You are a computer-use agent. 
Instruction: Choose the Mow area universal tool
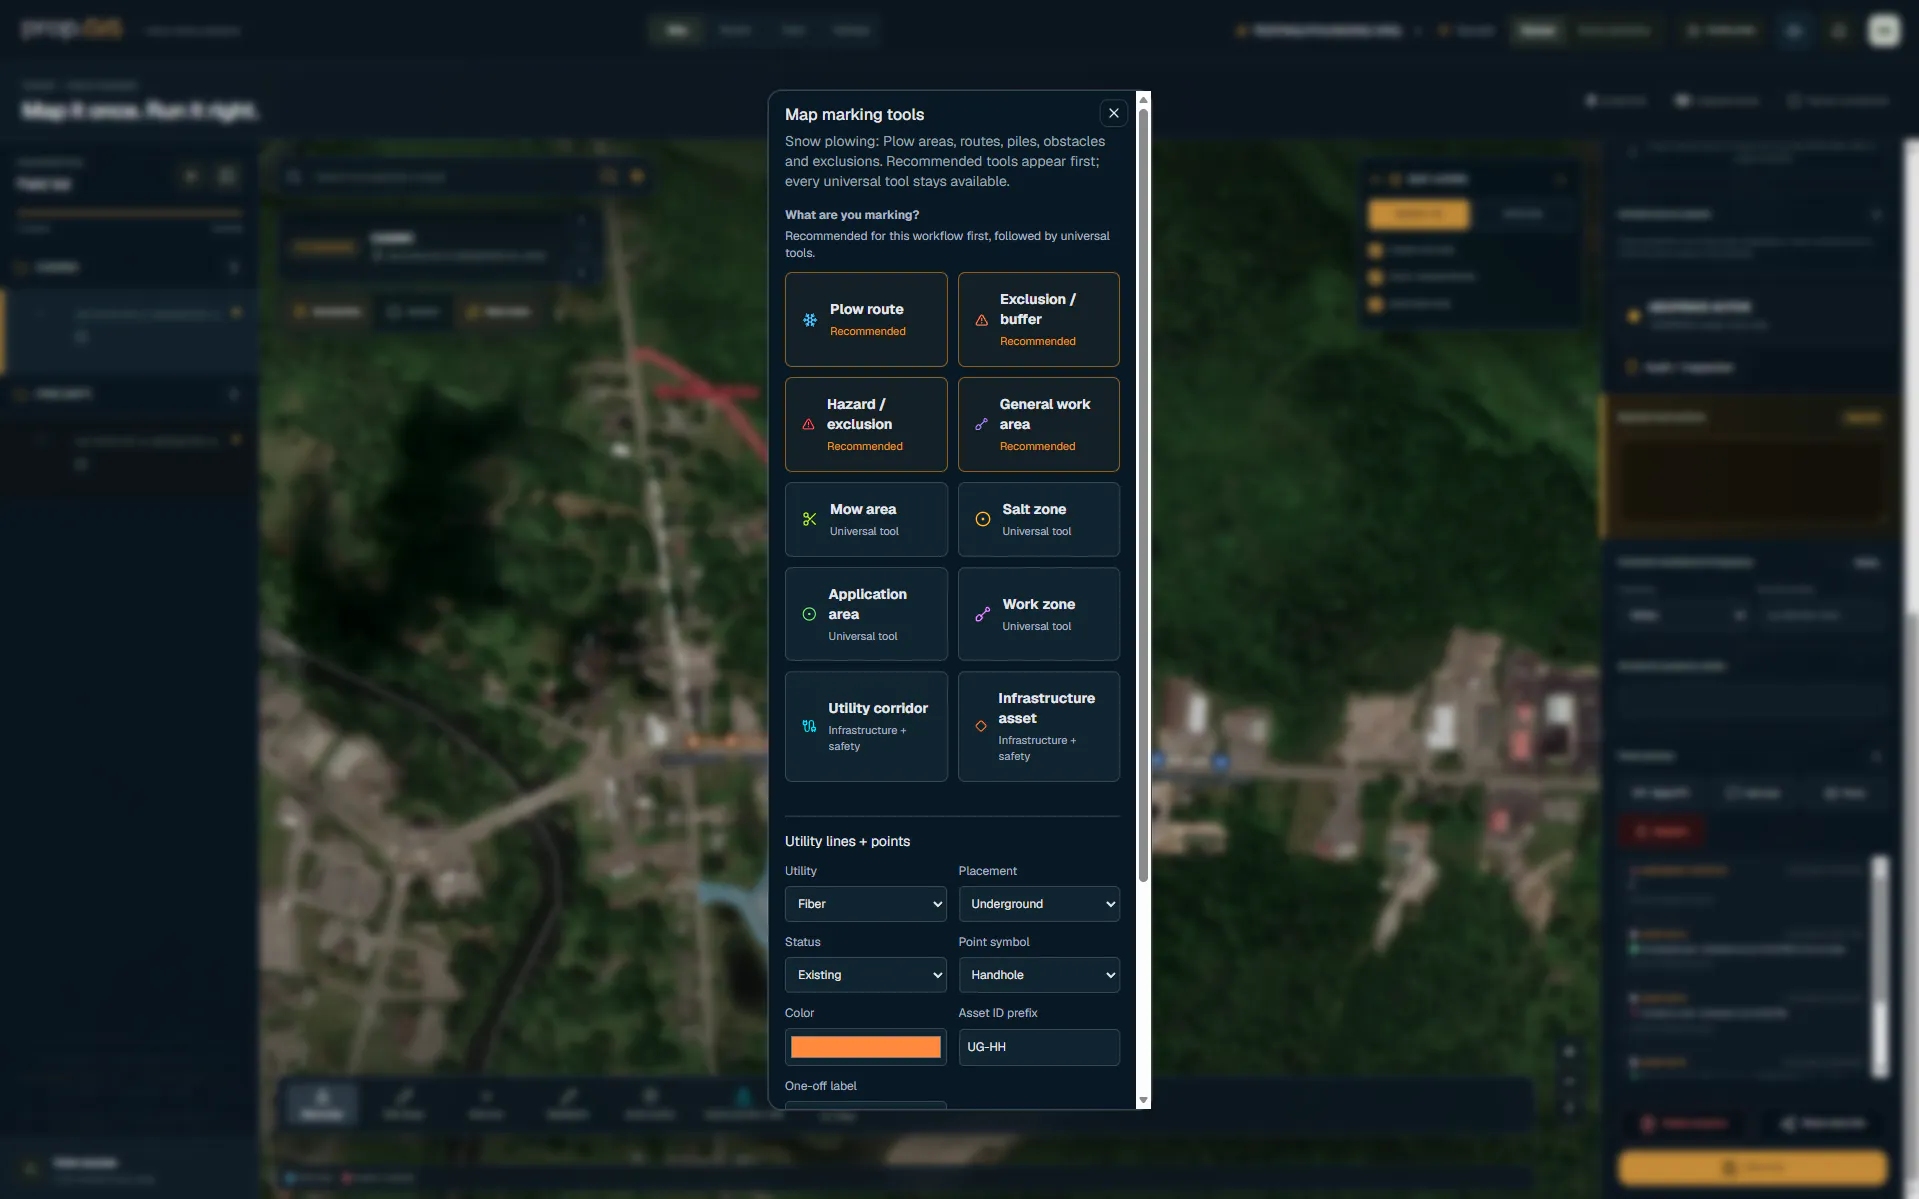click(x=866, y=519)
